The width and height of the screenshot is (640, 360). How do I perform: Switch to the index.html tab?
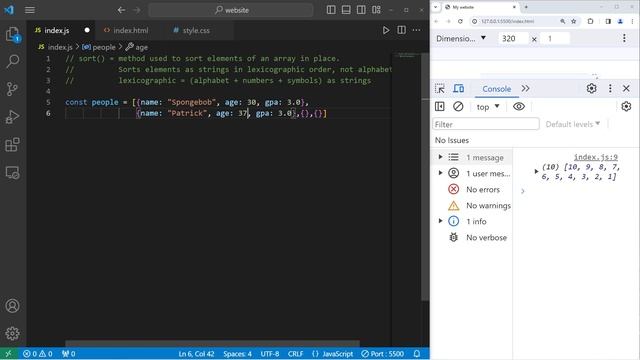point(131,30)
